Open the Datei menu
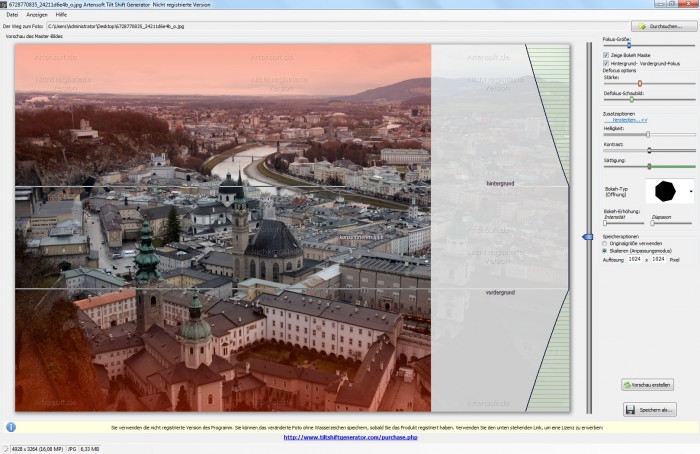 click(x=12, y=15)
